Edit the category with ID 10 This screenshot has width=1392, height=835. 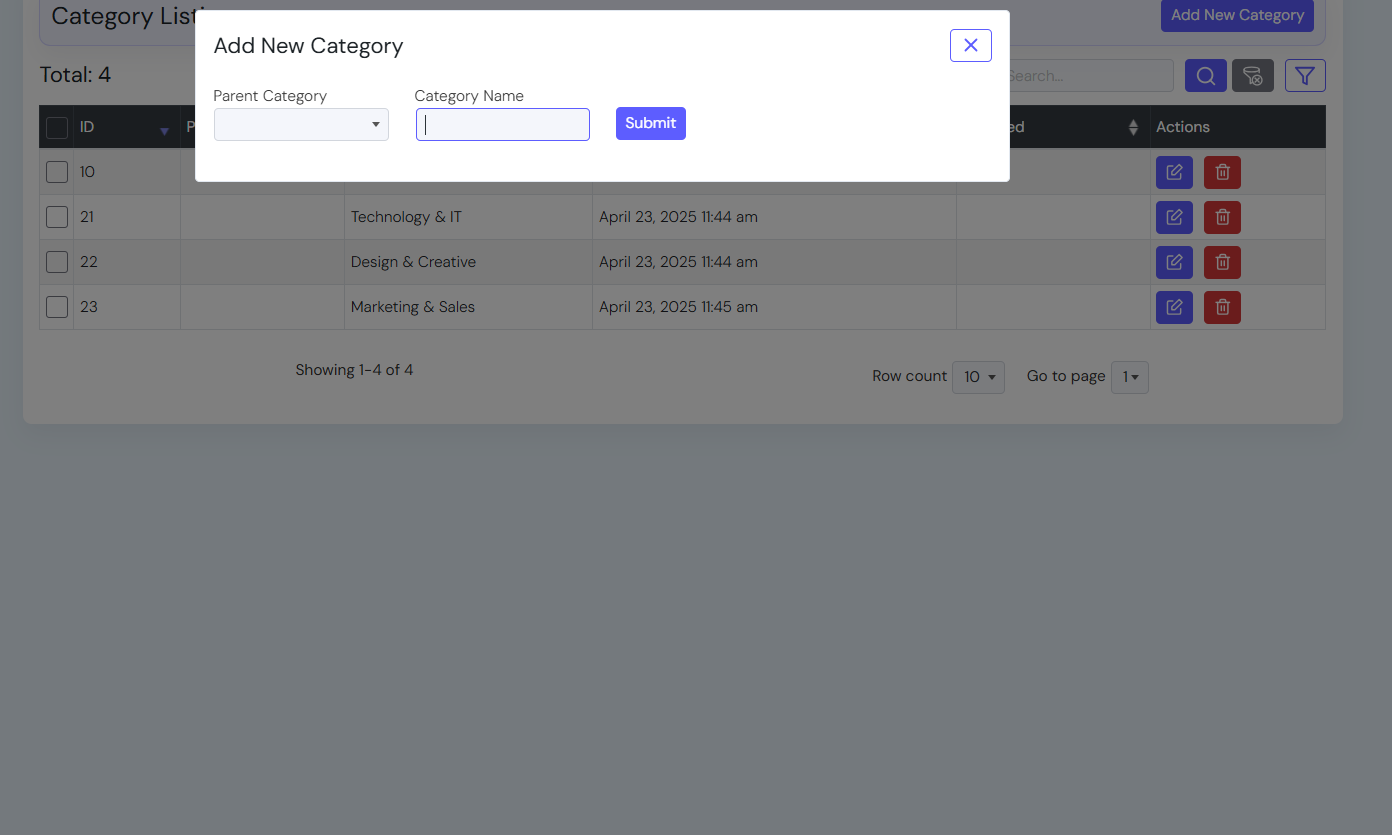[x=1174, y=172]
